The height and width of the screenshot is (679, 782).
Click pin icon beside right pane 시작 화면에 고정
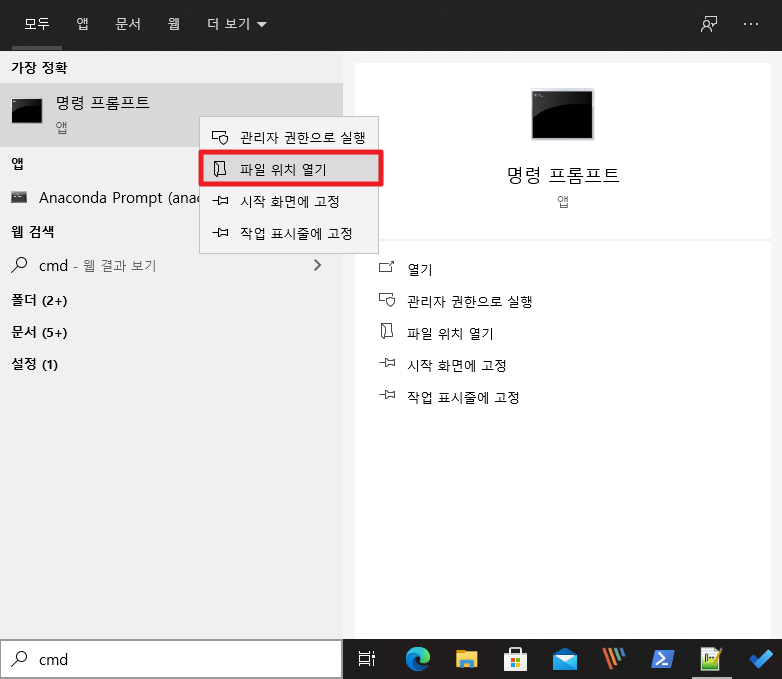pos(387,363)
